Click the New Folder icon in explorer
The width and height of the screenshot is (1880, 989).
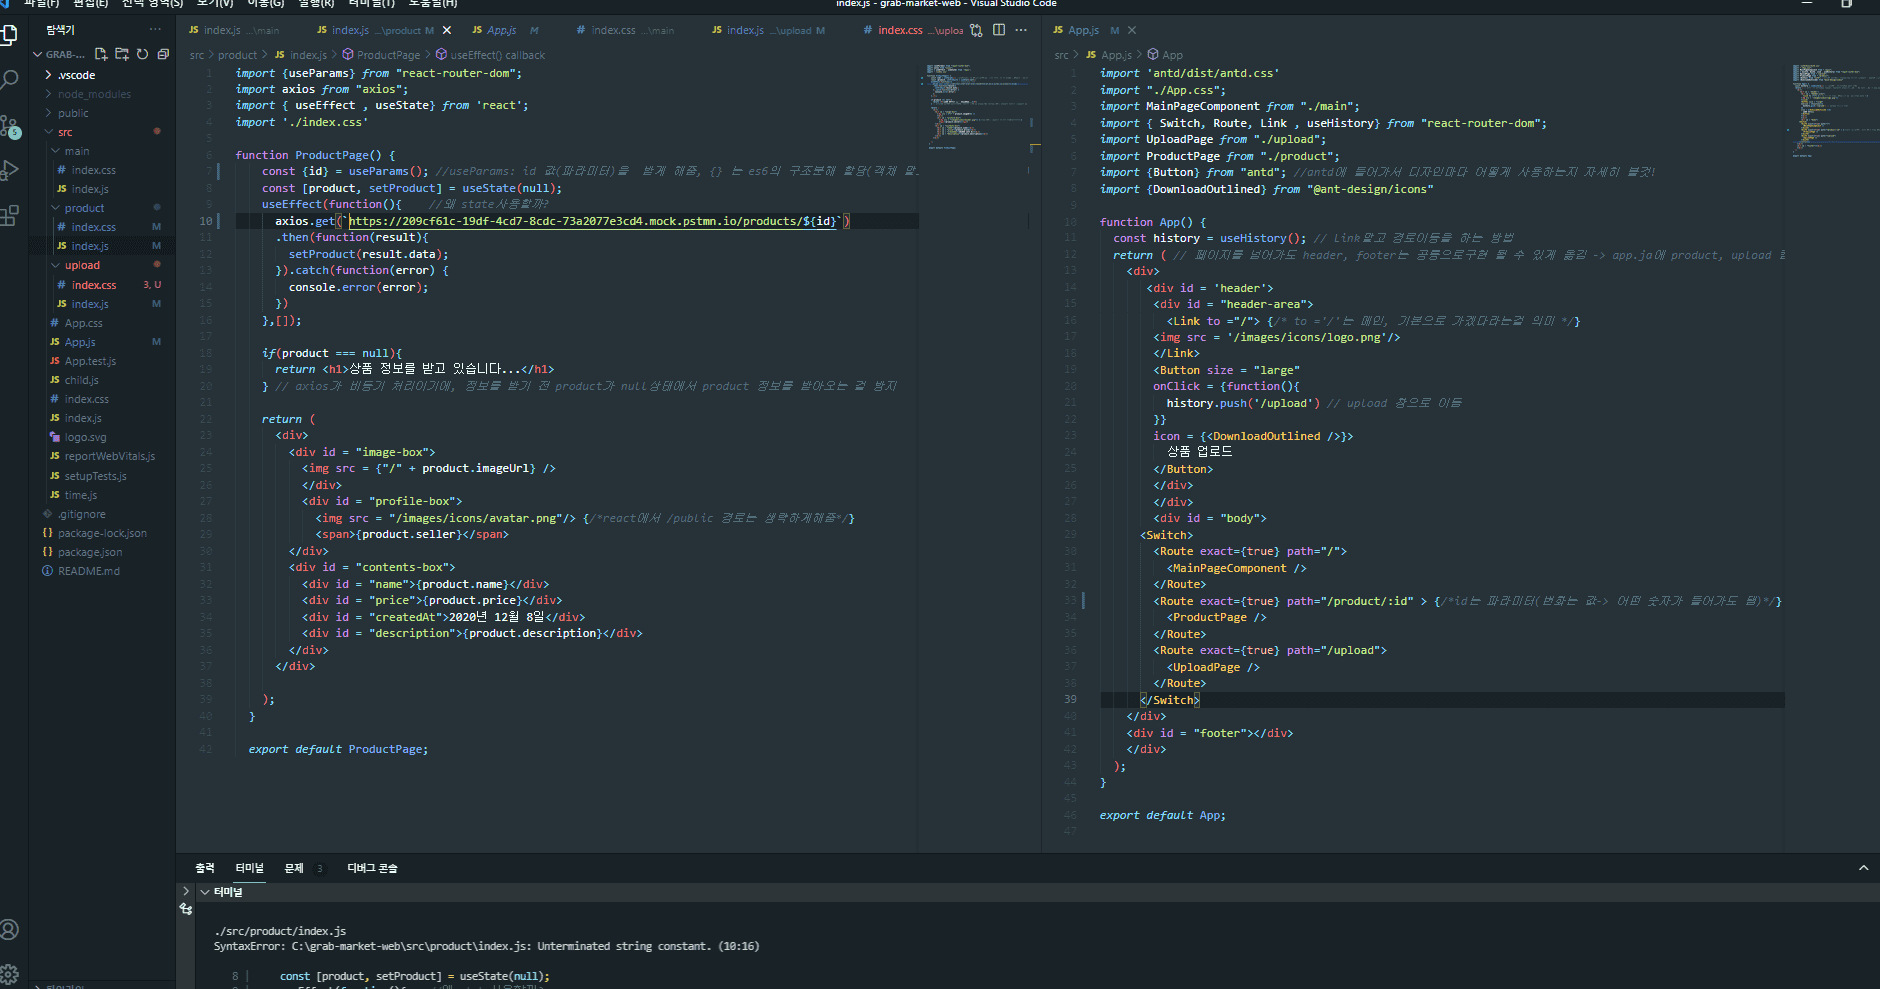[x=122, y=54]
